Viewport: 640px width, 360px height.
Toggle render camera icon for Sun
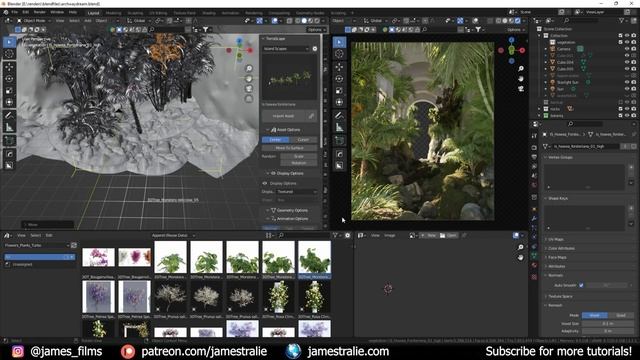[633, 89]
